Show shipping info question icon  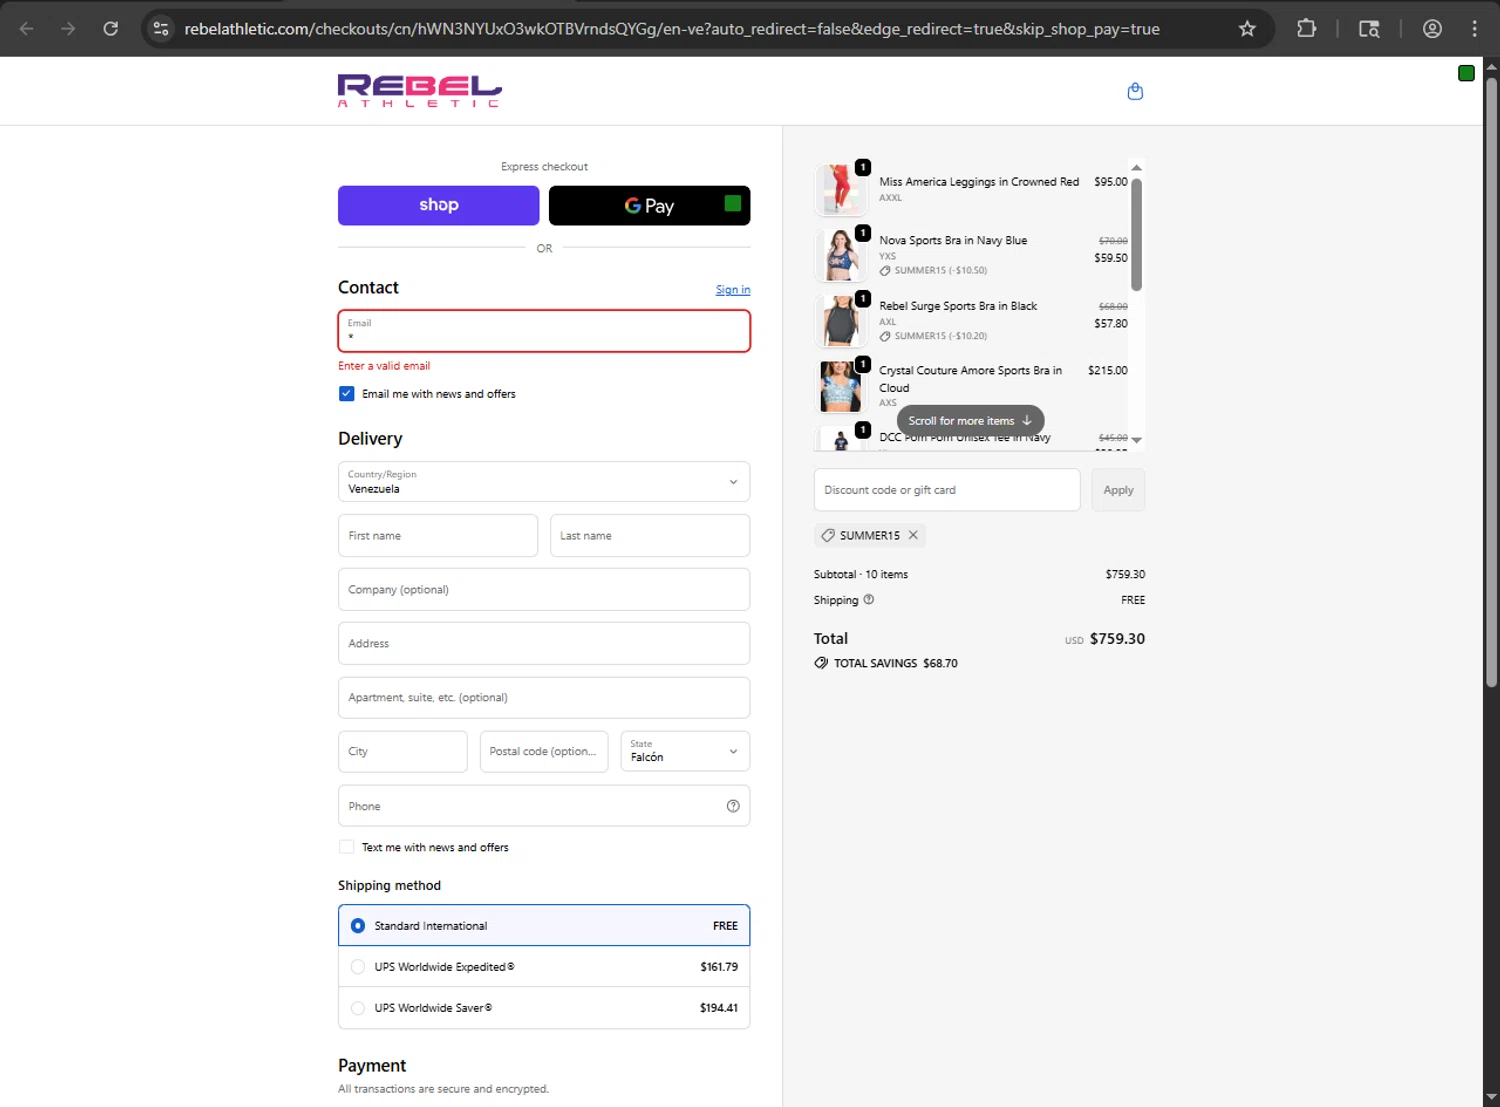[869, 600]
